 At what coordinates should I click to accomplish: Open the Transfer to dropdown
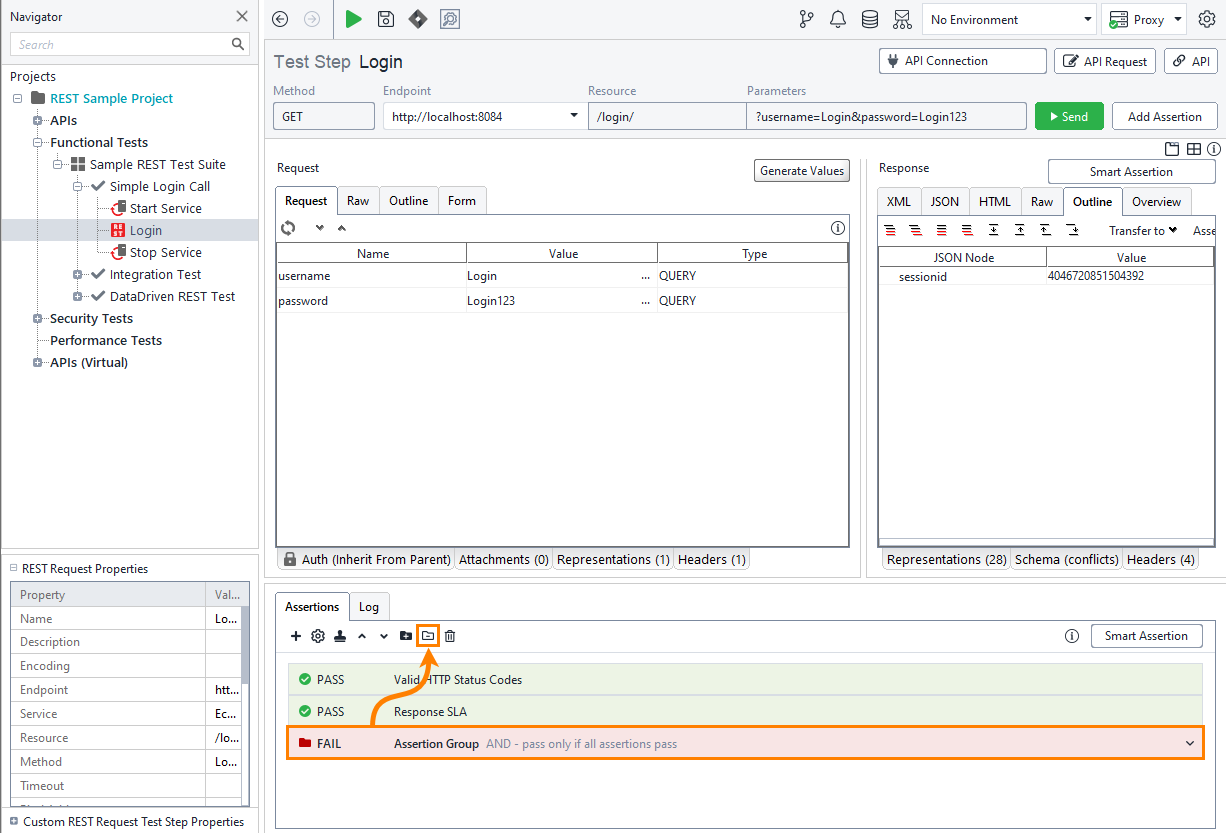pos(1142,230)
